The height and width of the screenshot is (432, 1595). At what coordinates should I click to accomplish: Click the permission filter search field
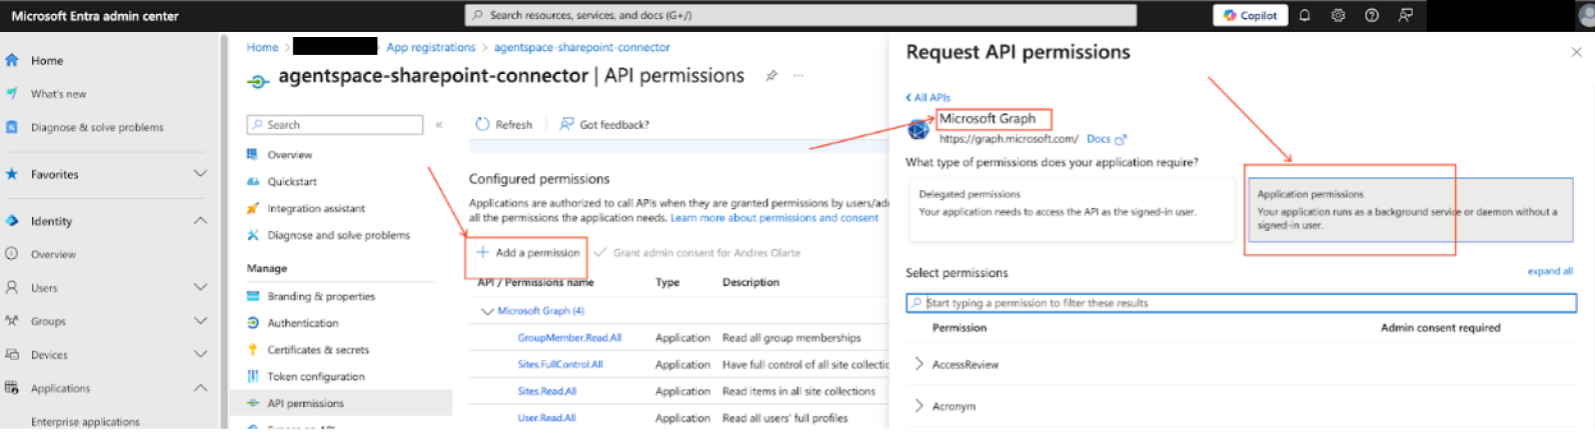[1240, 303]
